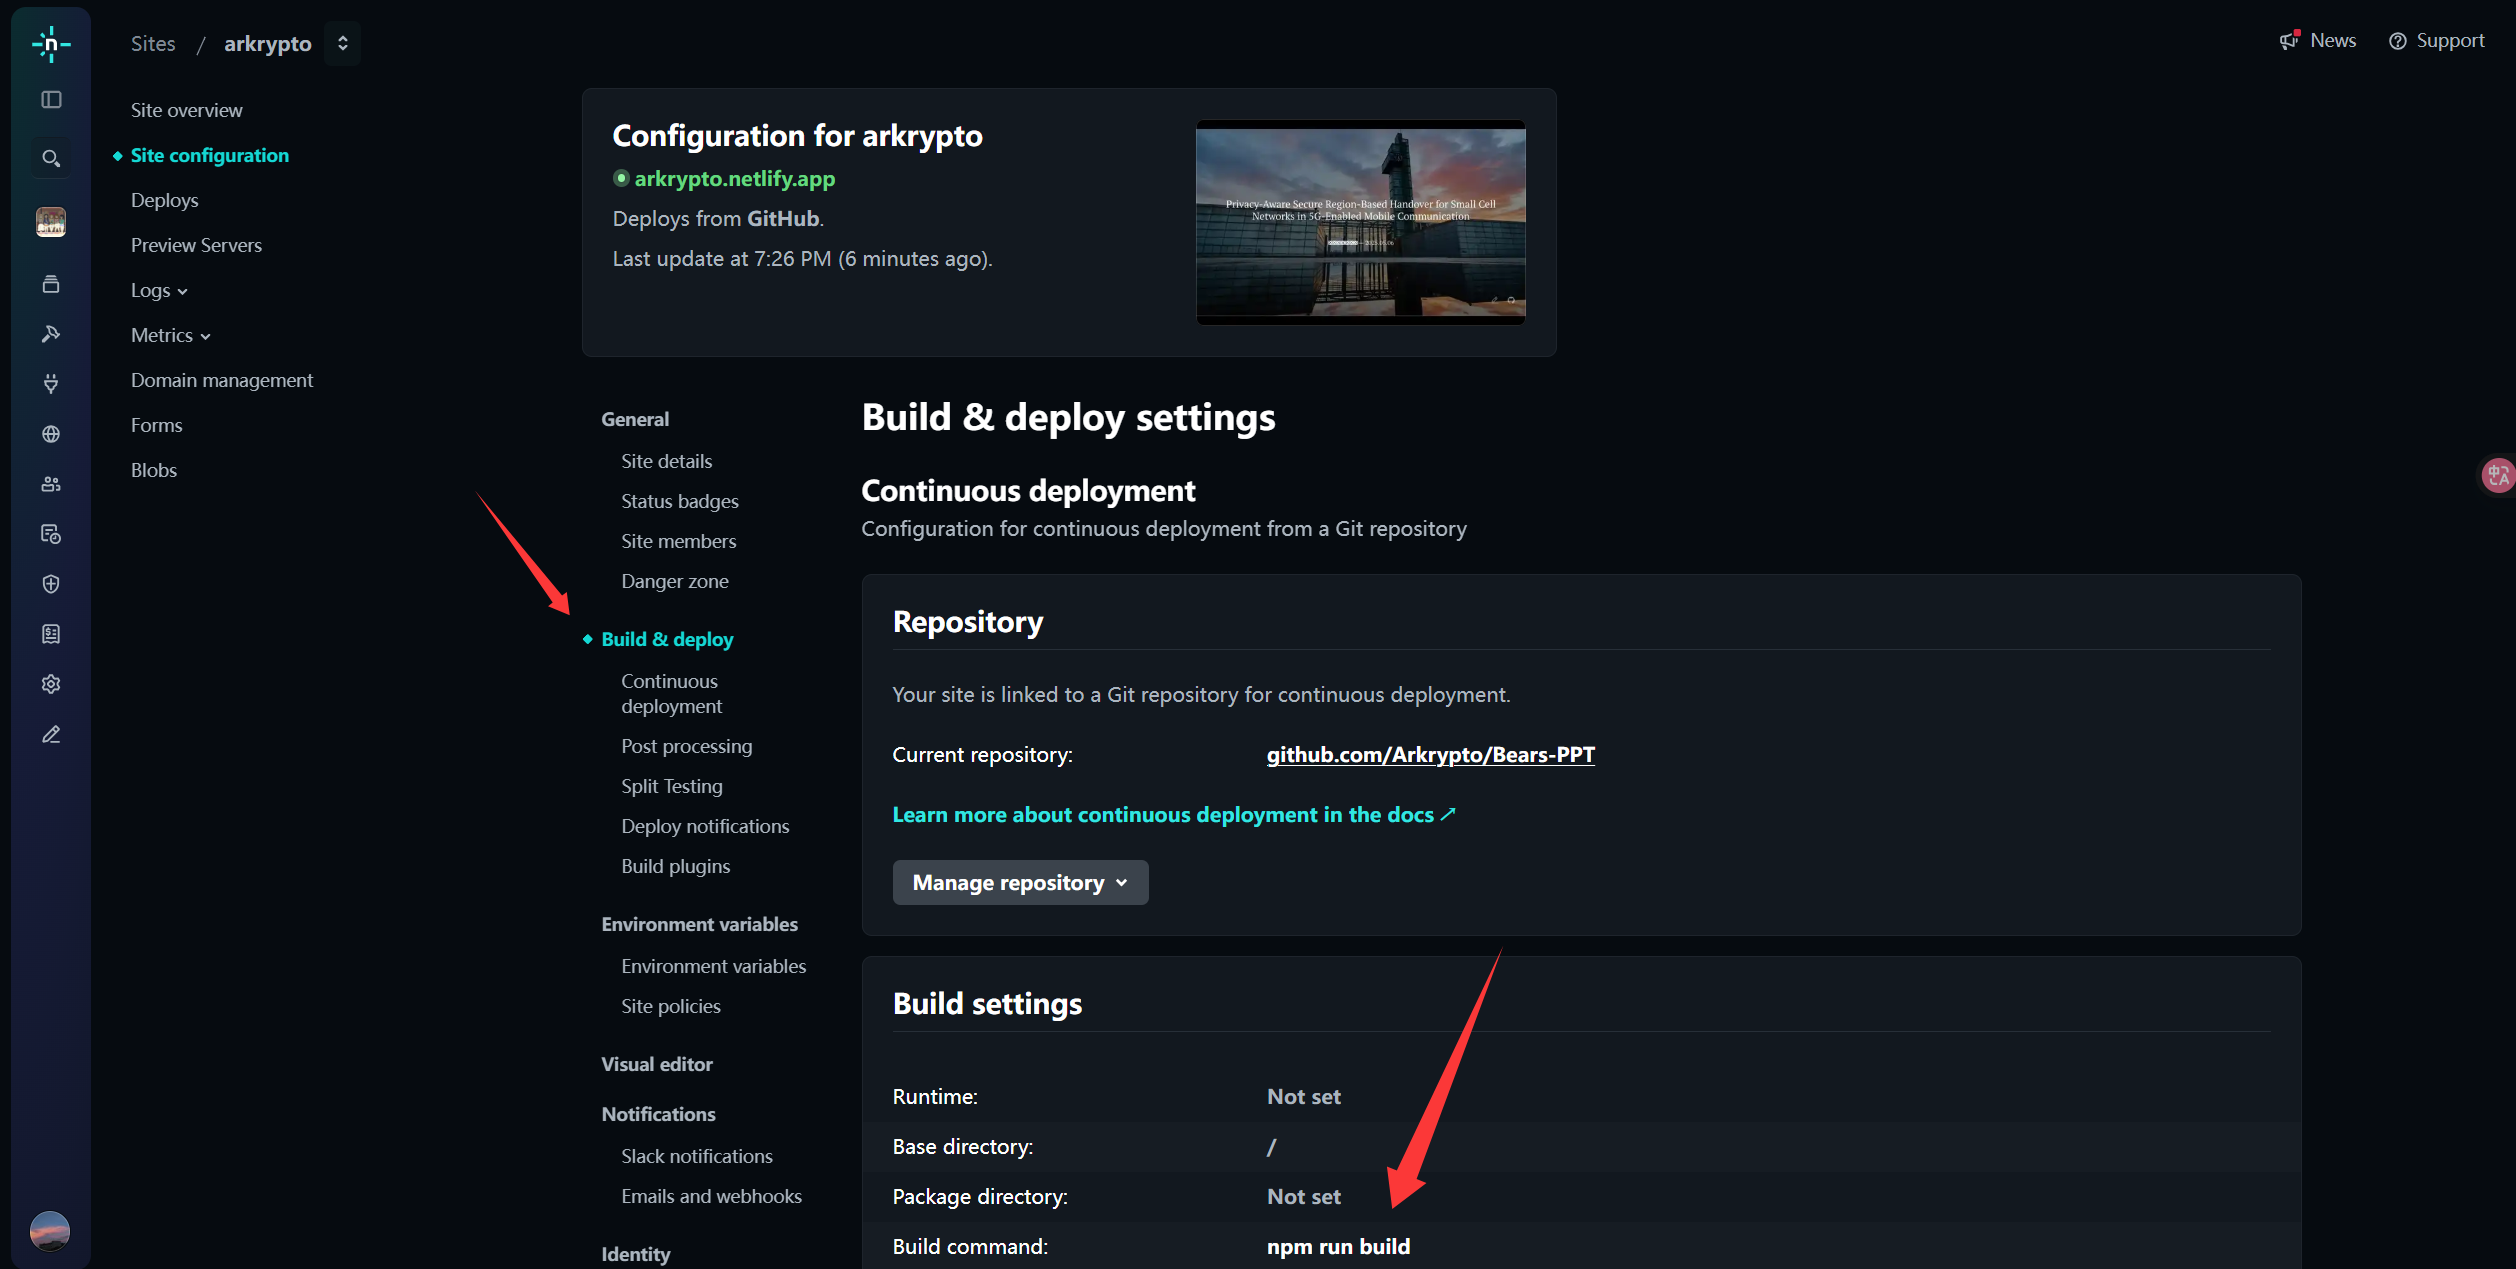
Task: Click the Netlify logo icon
Action: coord(51,44)
